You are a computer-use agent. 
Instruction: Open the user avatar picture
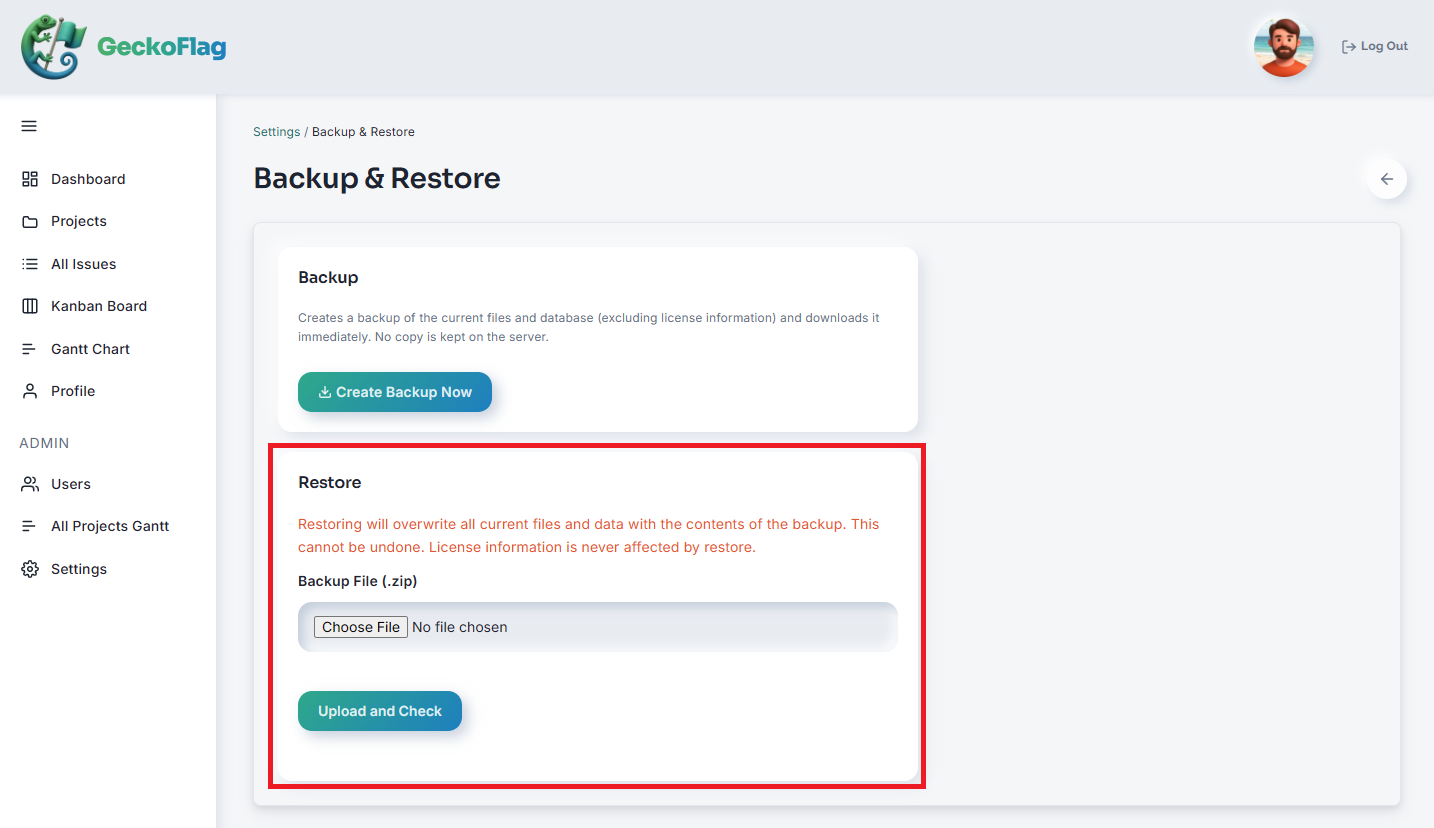pyautogui.click(x=1283, y=47)
